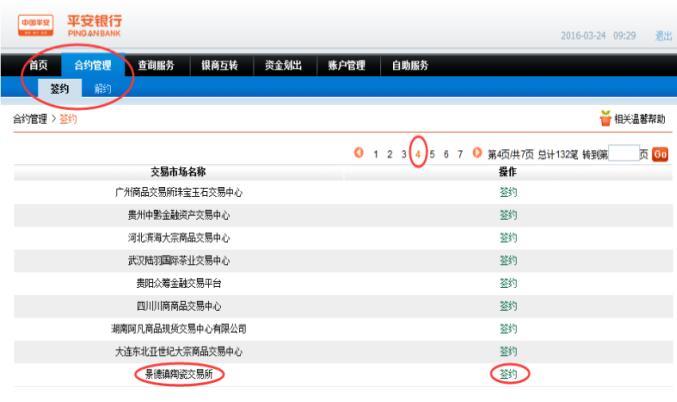Select the 银商互转 menu item
Screen dimensions: 677x402
[x=219, y=66]
